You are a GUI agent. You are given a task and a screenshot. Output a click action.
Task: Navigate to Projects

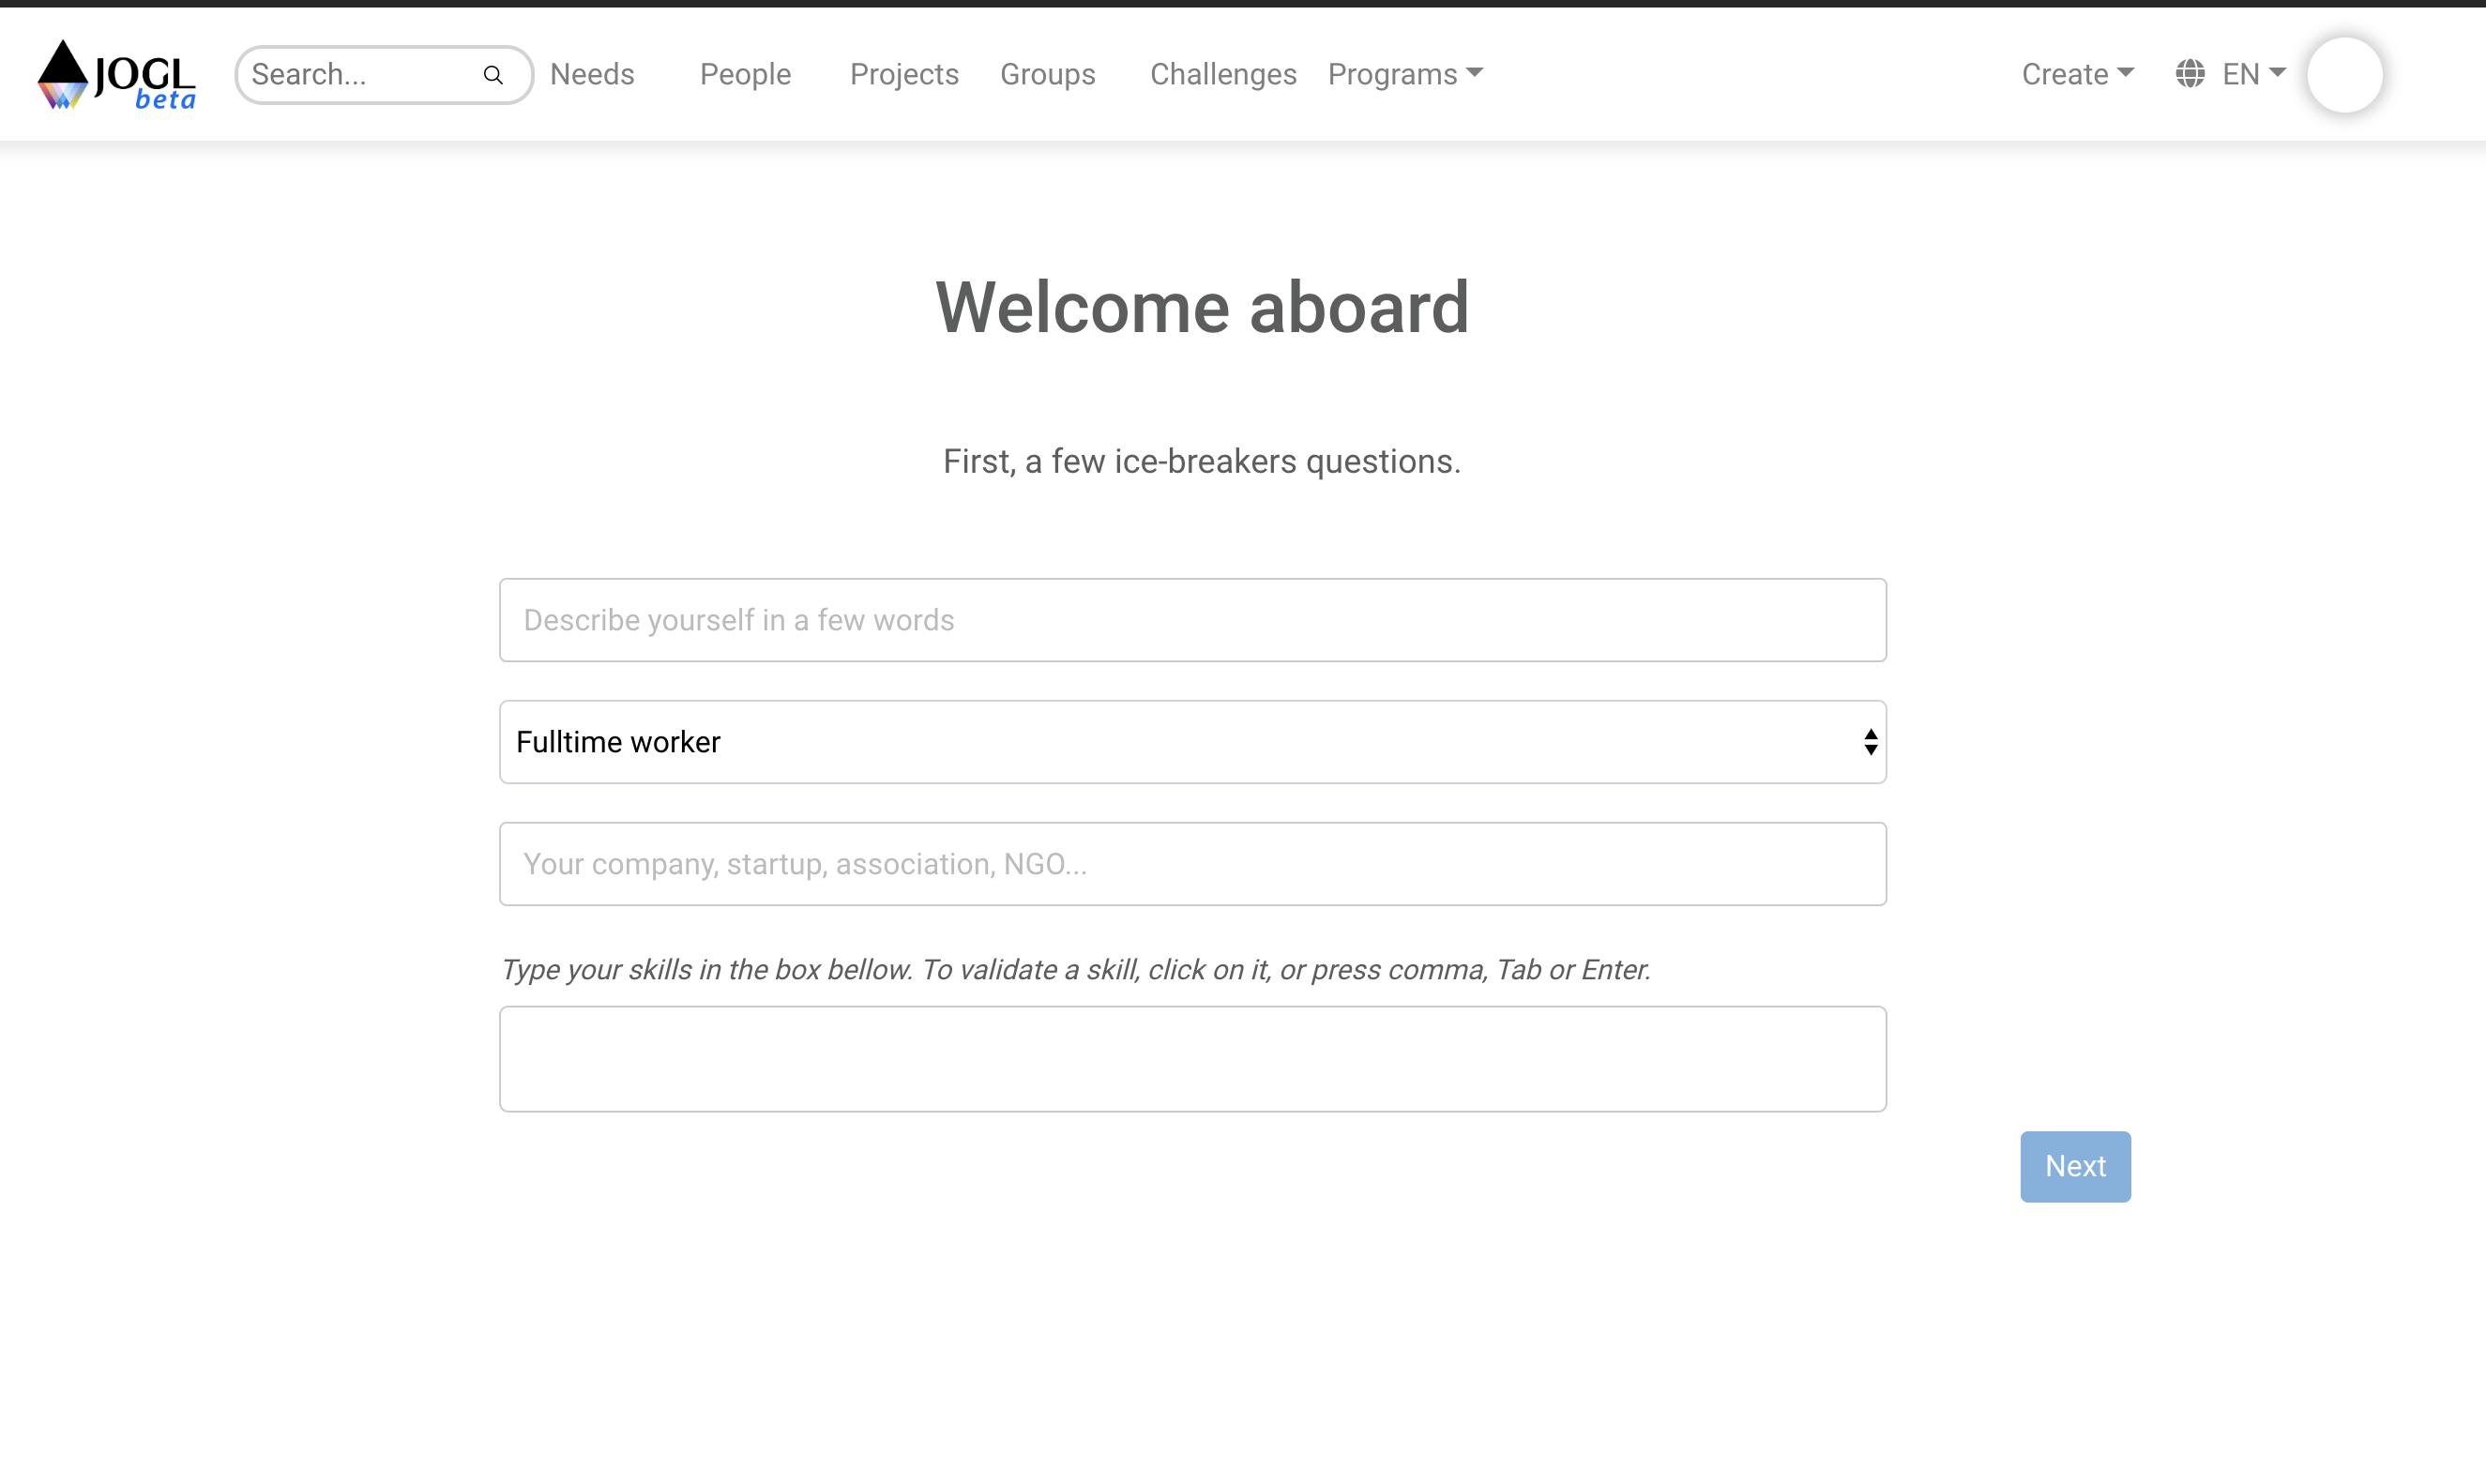[904, 74]
